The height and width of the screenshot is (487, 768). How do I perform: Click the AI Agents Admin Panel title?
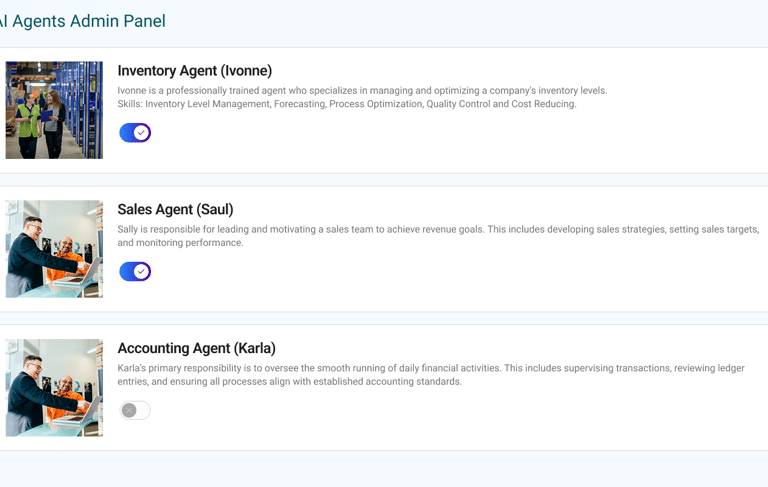coord(82,21)
